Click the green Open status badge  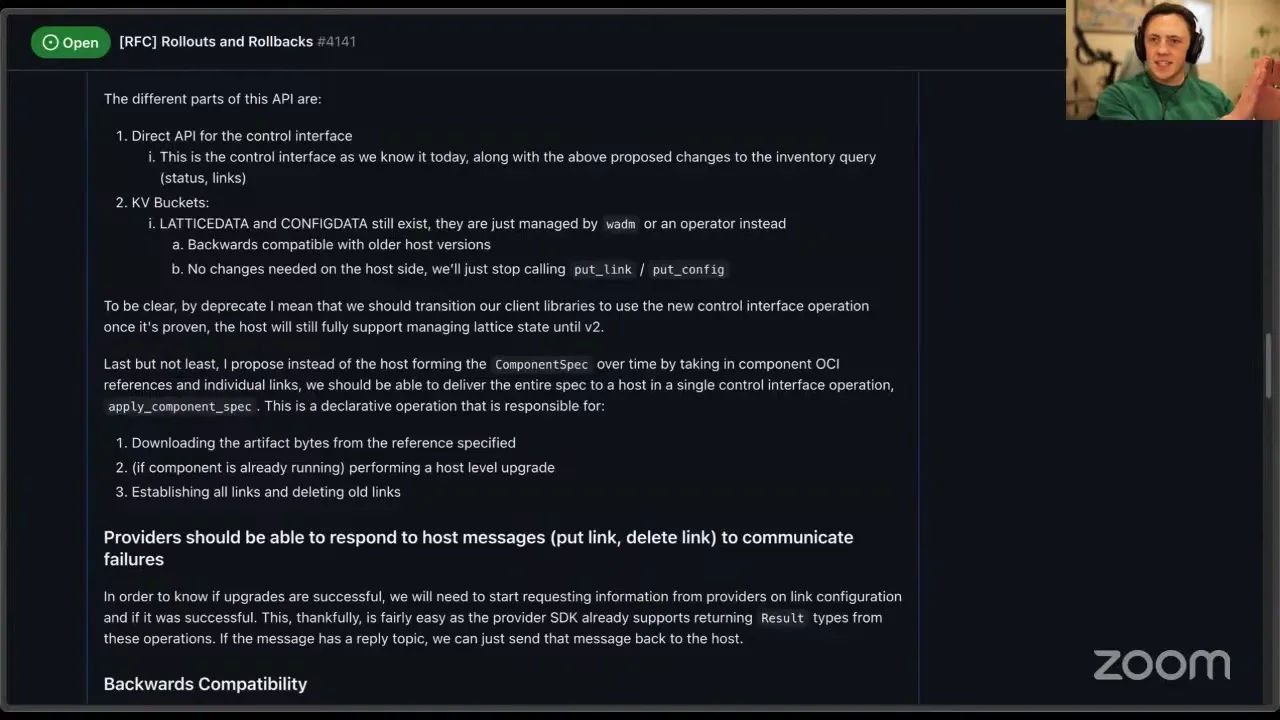pos(70,42)
